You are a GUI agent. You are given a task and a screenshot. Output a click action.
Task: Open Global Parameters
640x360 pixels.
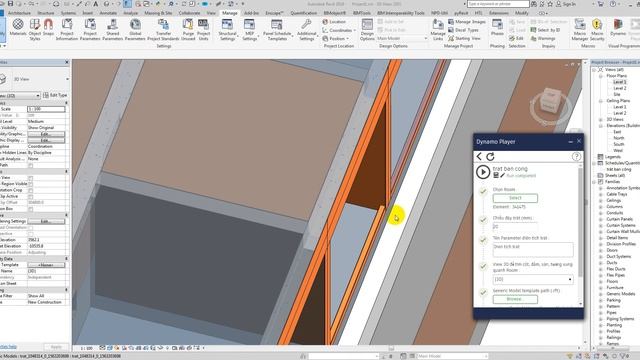point(135,29)
